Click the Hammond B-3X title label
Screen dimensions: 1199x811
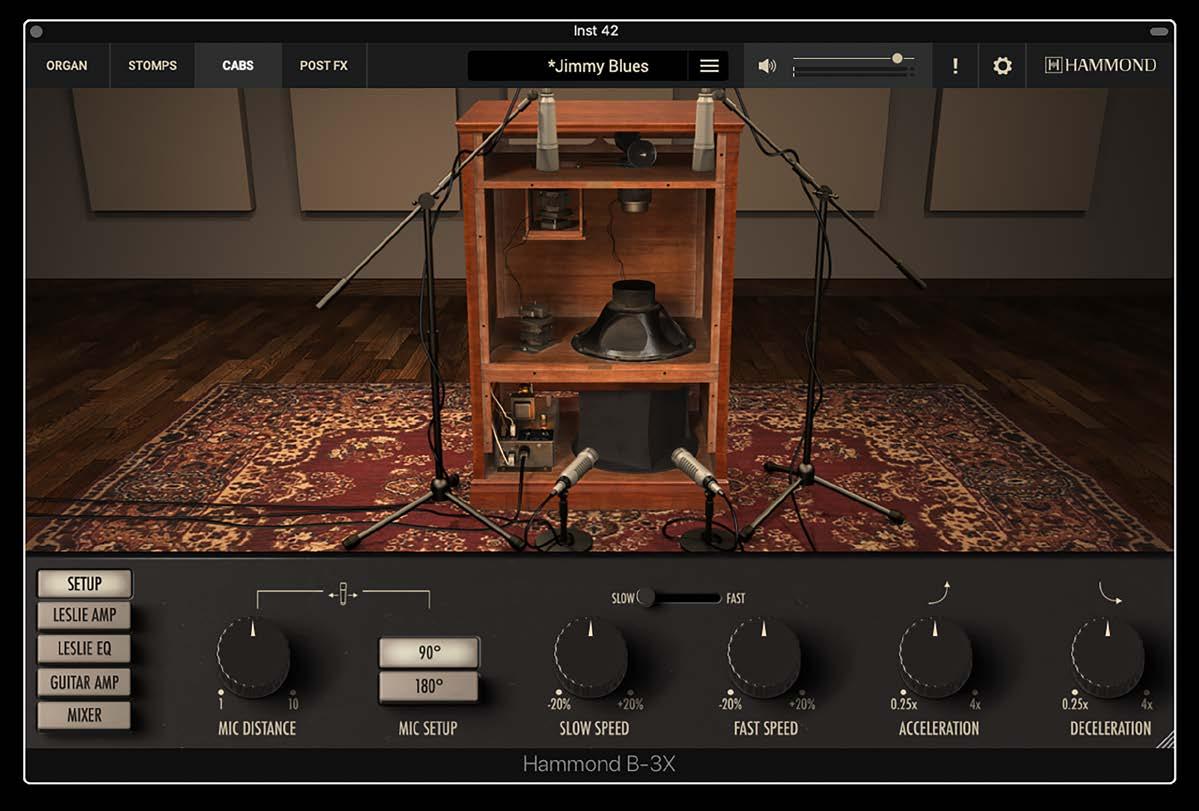599,764
